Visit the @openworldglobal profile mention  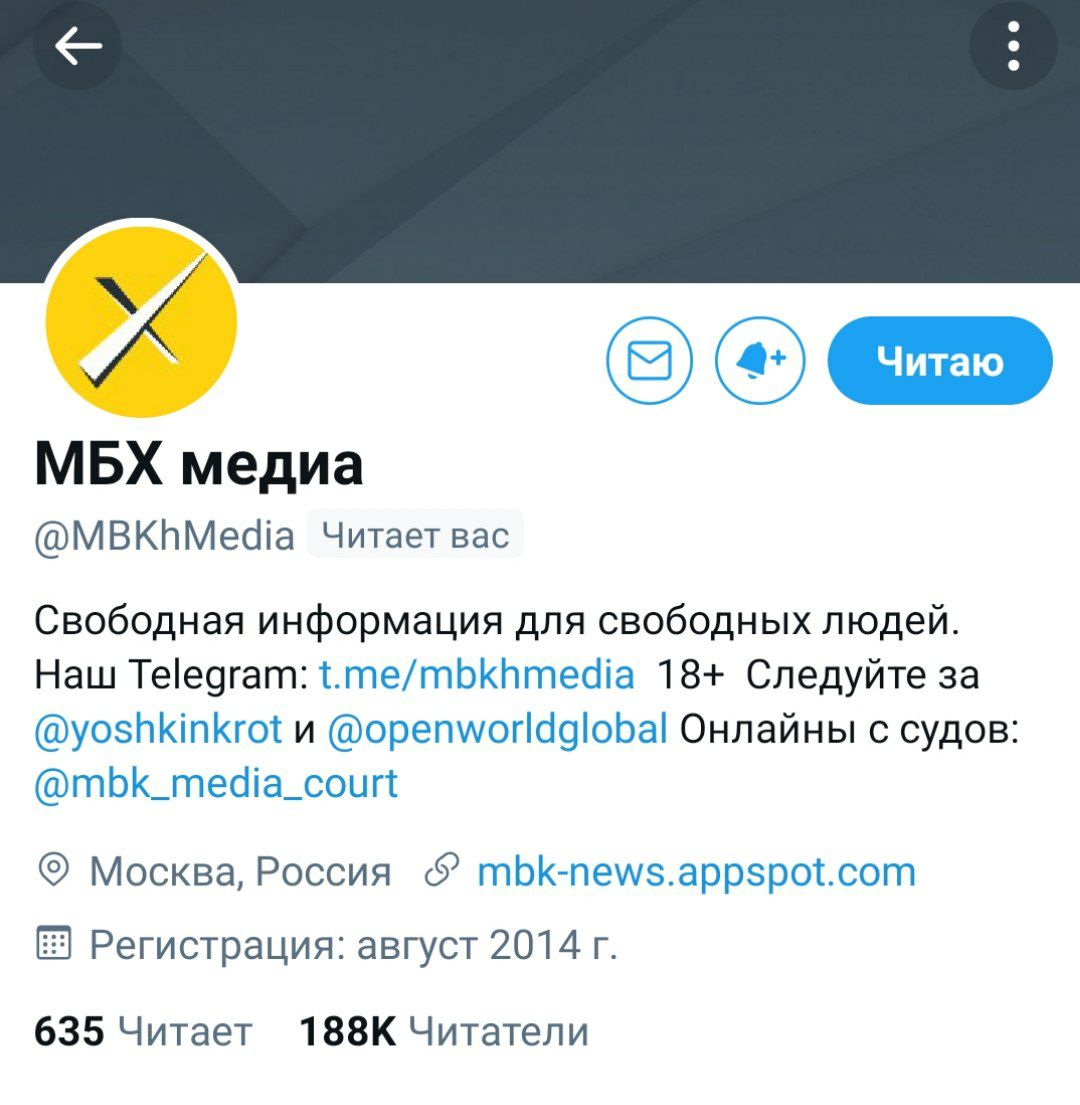pyautogui.click(x=497, y=729)
